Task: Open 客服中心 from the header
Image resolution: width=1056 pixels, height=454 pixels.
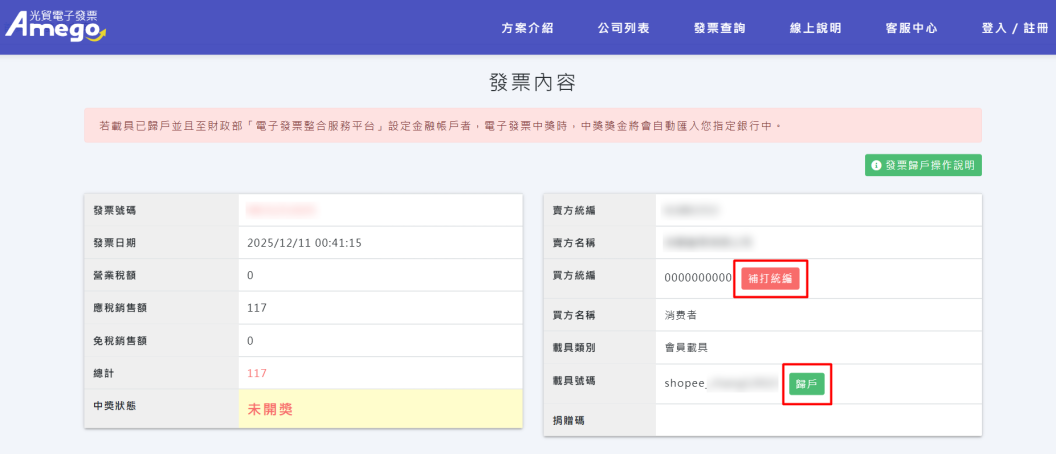Action: (911, 28)
